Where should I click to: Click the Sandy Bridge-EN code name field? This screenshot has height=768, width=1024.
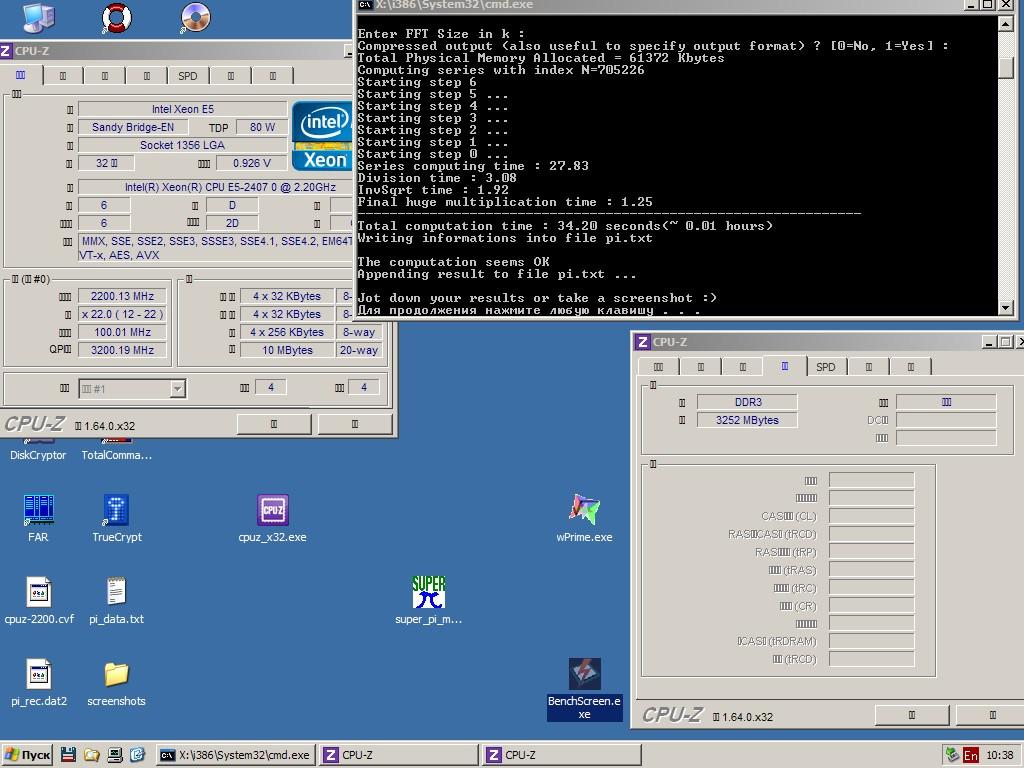tap(133, 127)
